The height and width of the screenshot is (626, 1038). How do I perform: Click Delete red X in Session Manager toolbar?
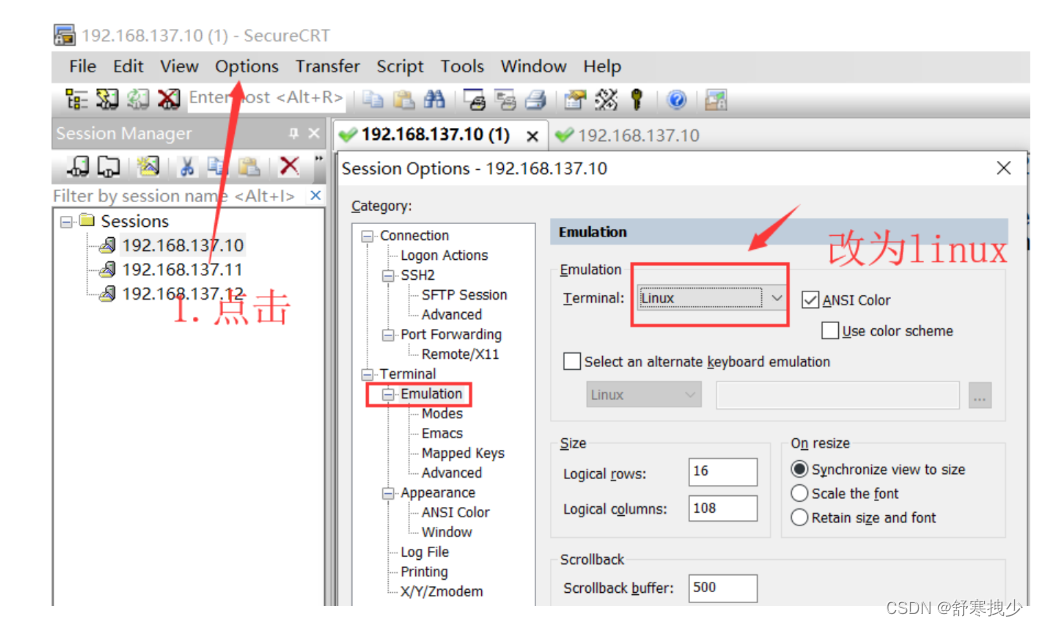pyautogui.click(x=289, y=165)
